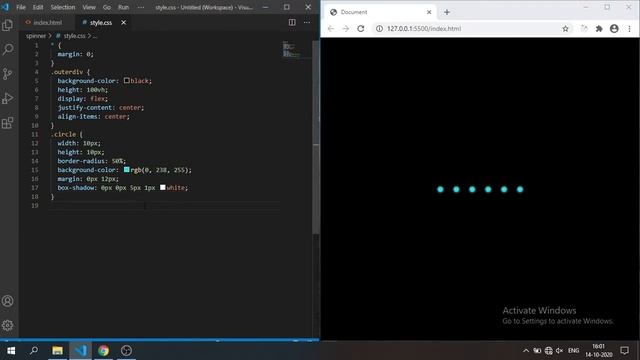Open the rgb cyan color swatch
This screenshot has height=360, width=640.
click(127, 169)
